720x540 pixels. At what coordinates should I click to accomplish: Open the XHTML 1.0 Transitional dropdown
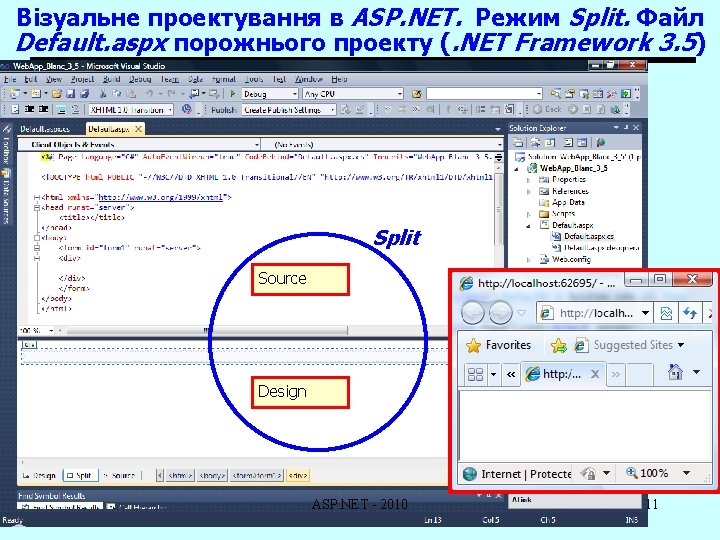point(170,110)
